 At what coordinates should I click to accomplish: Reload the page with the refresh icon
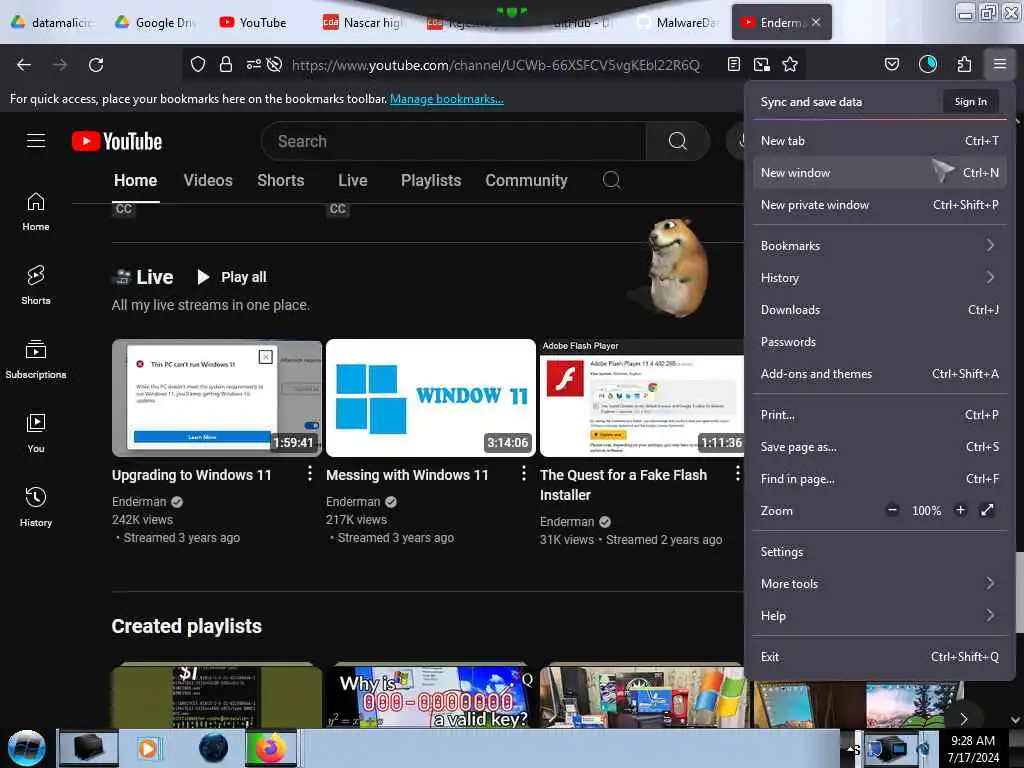tap(96, 65)
